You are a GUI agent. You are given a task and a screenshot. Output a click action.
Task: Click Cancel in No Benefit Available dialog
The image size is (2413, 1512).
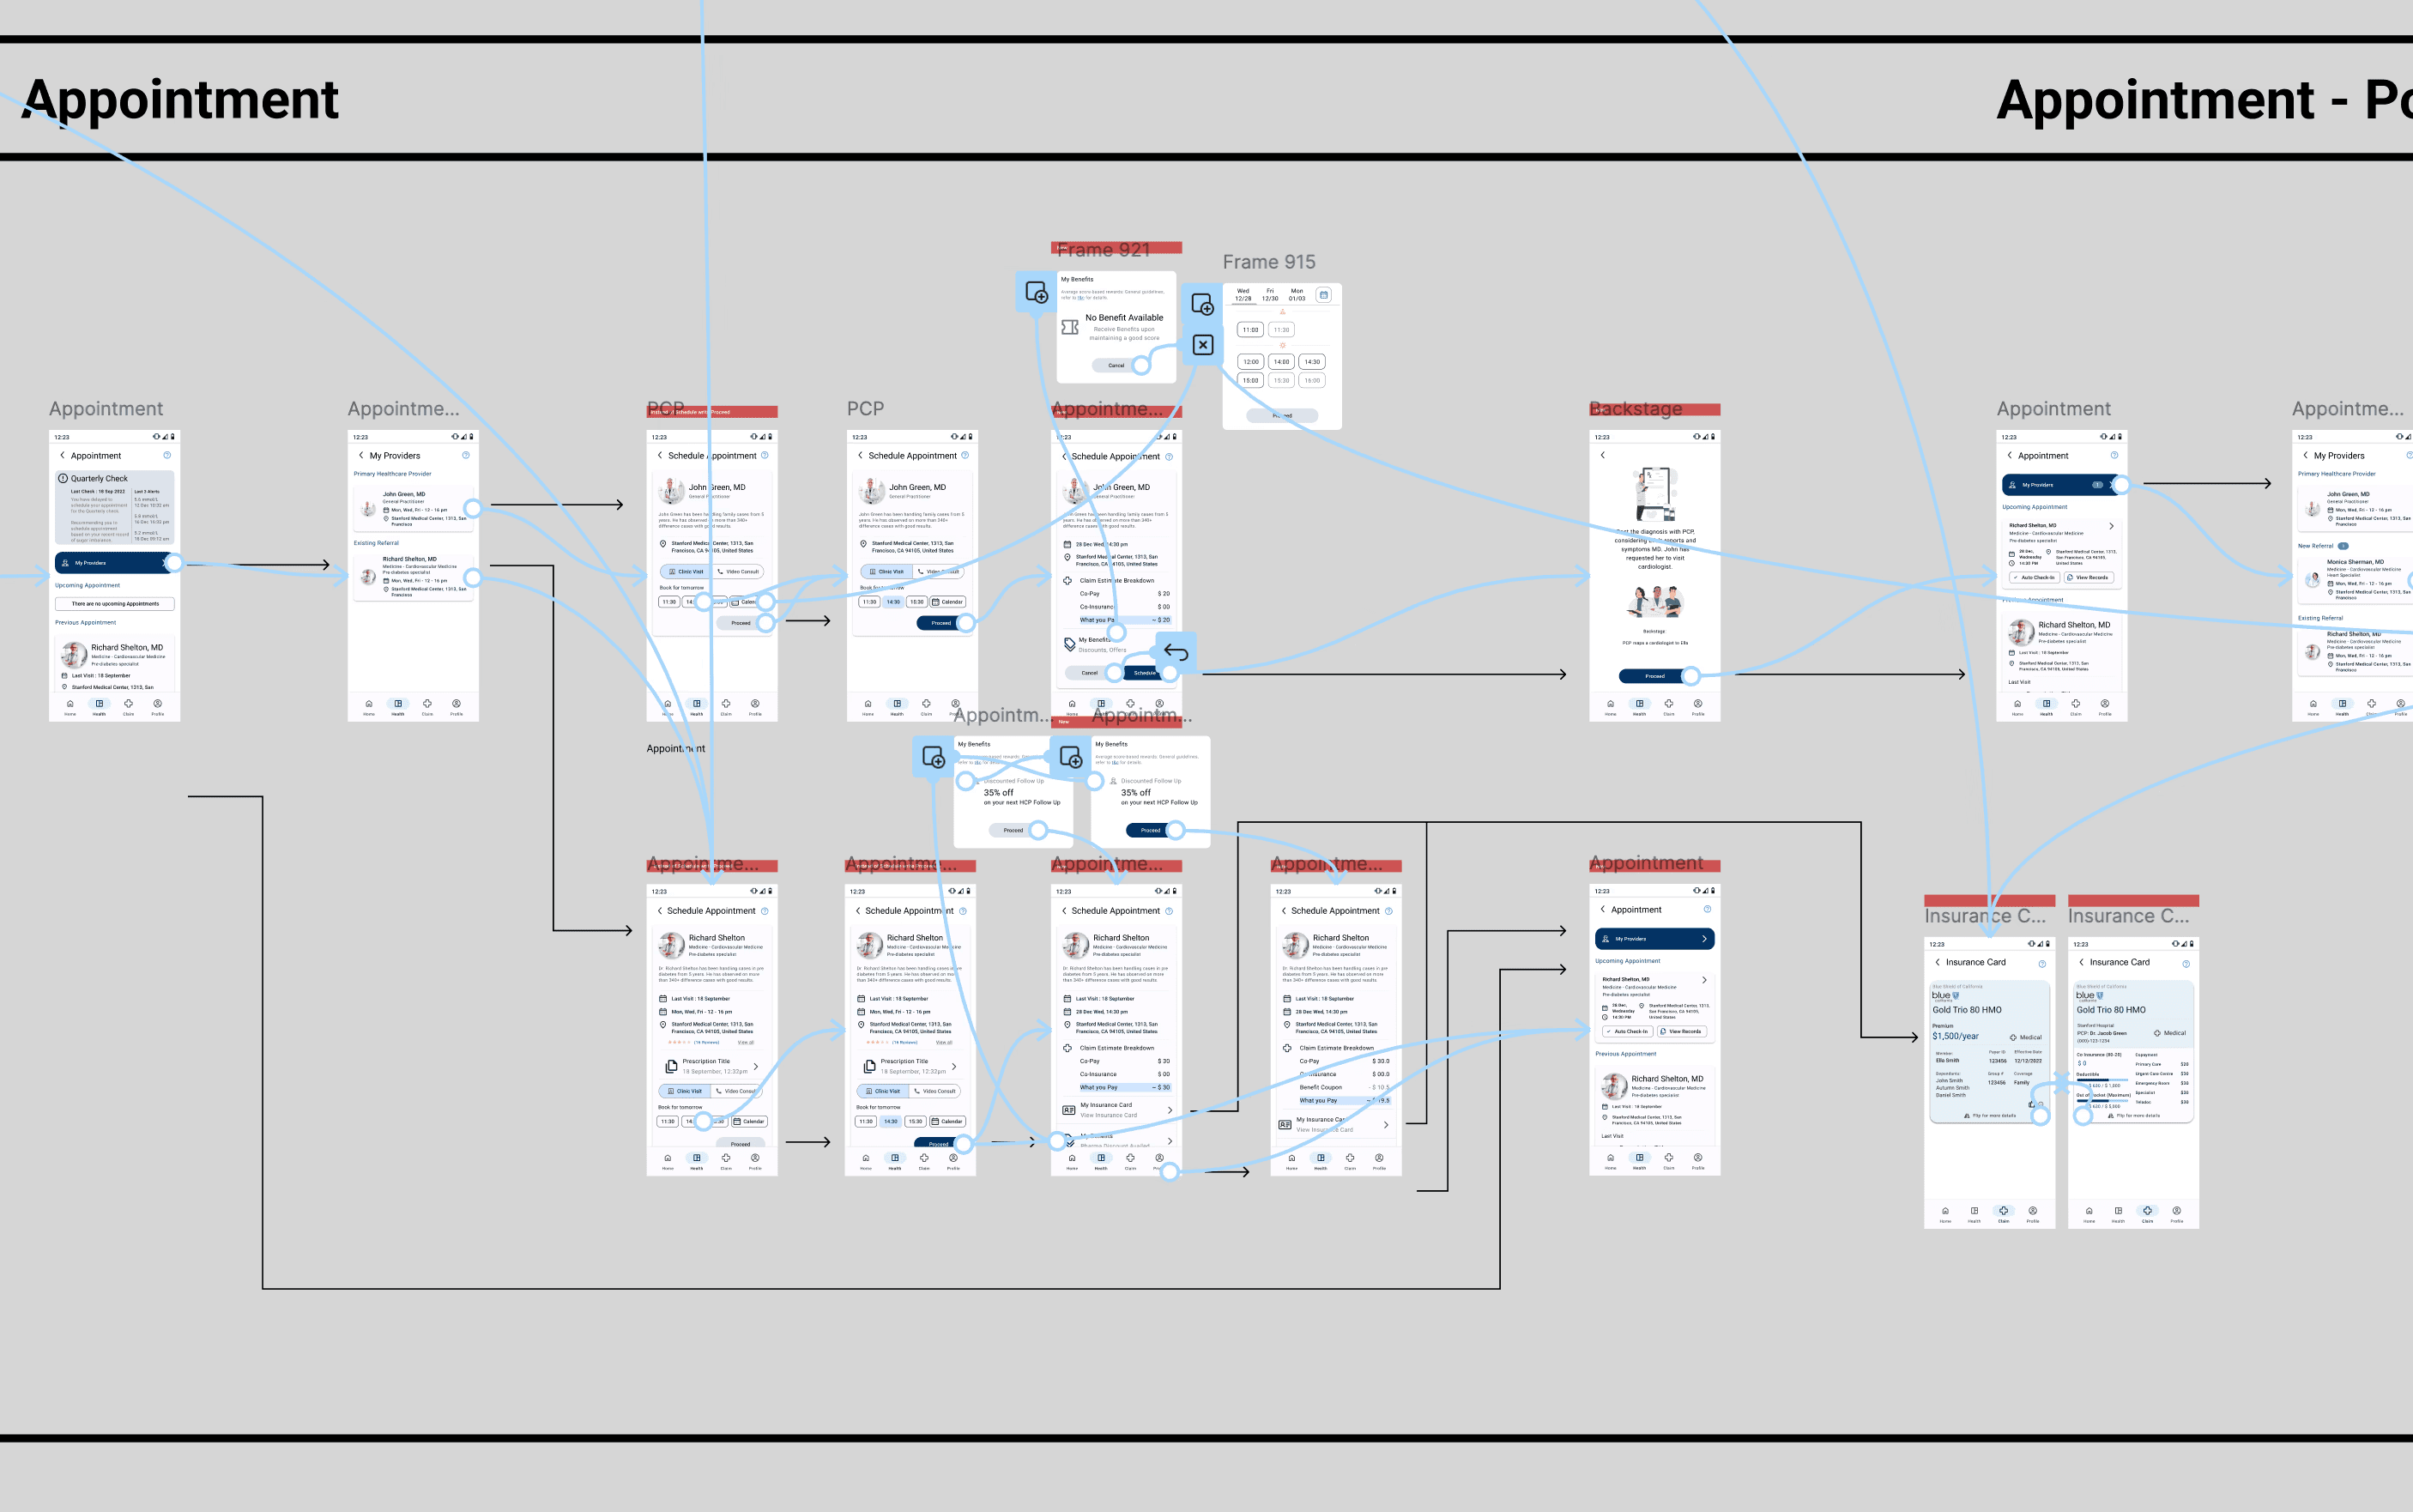(1116, 366)
